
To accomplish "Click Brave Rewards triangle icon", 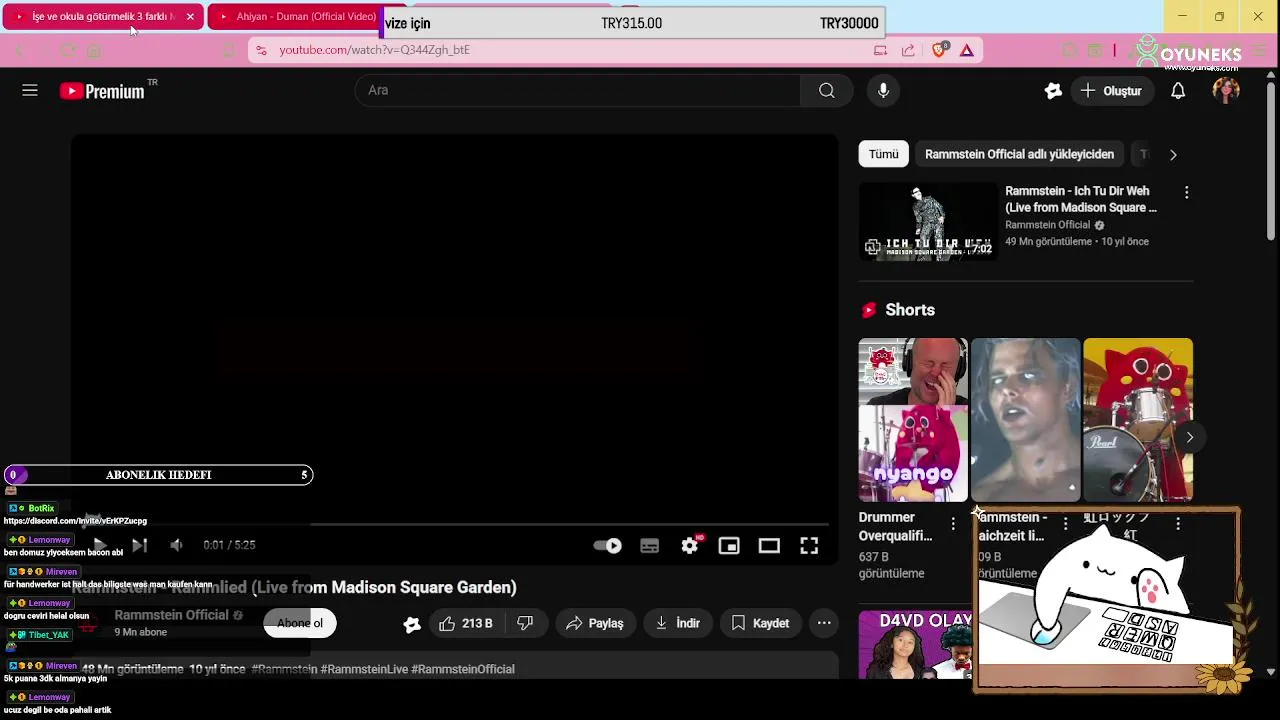I will [x=967, y=50].
